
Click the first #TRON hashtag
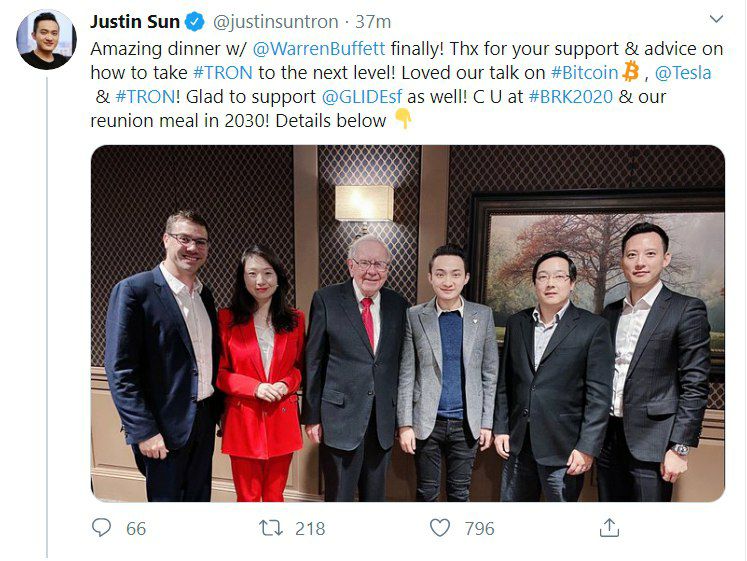tap(223, 72)
